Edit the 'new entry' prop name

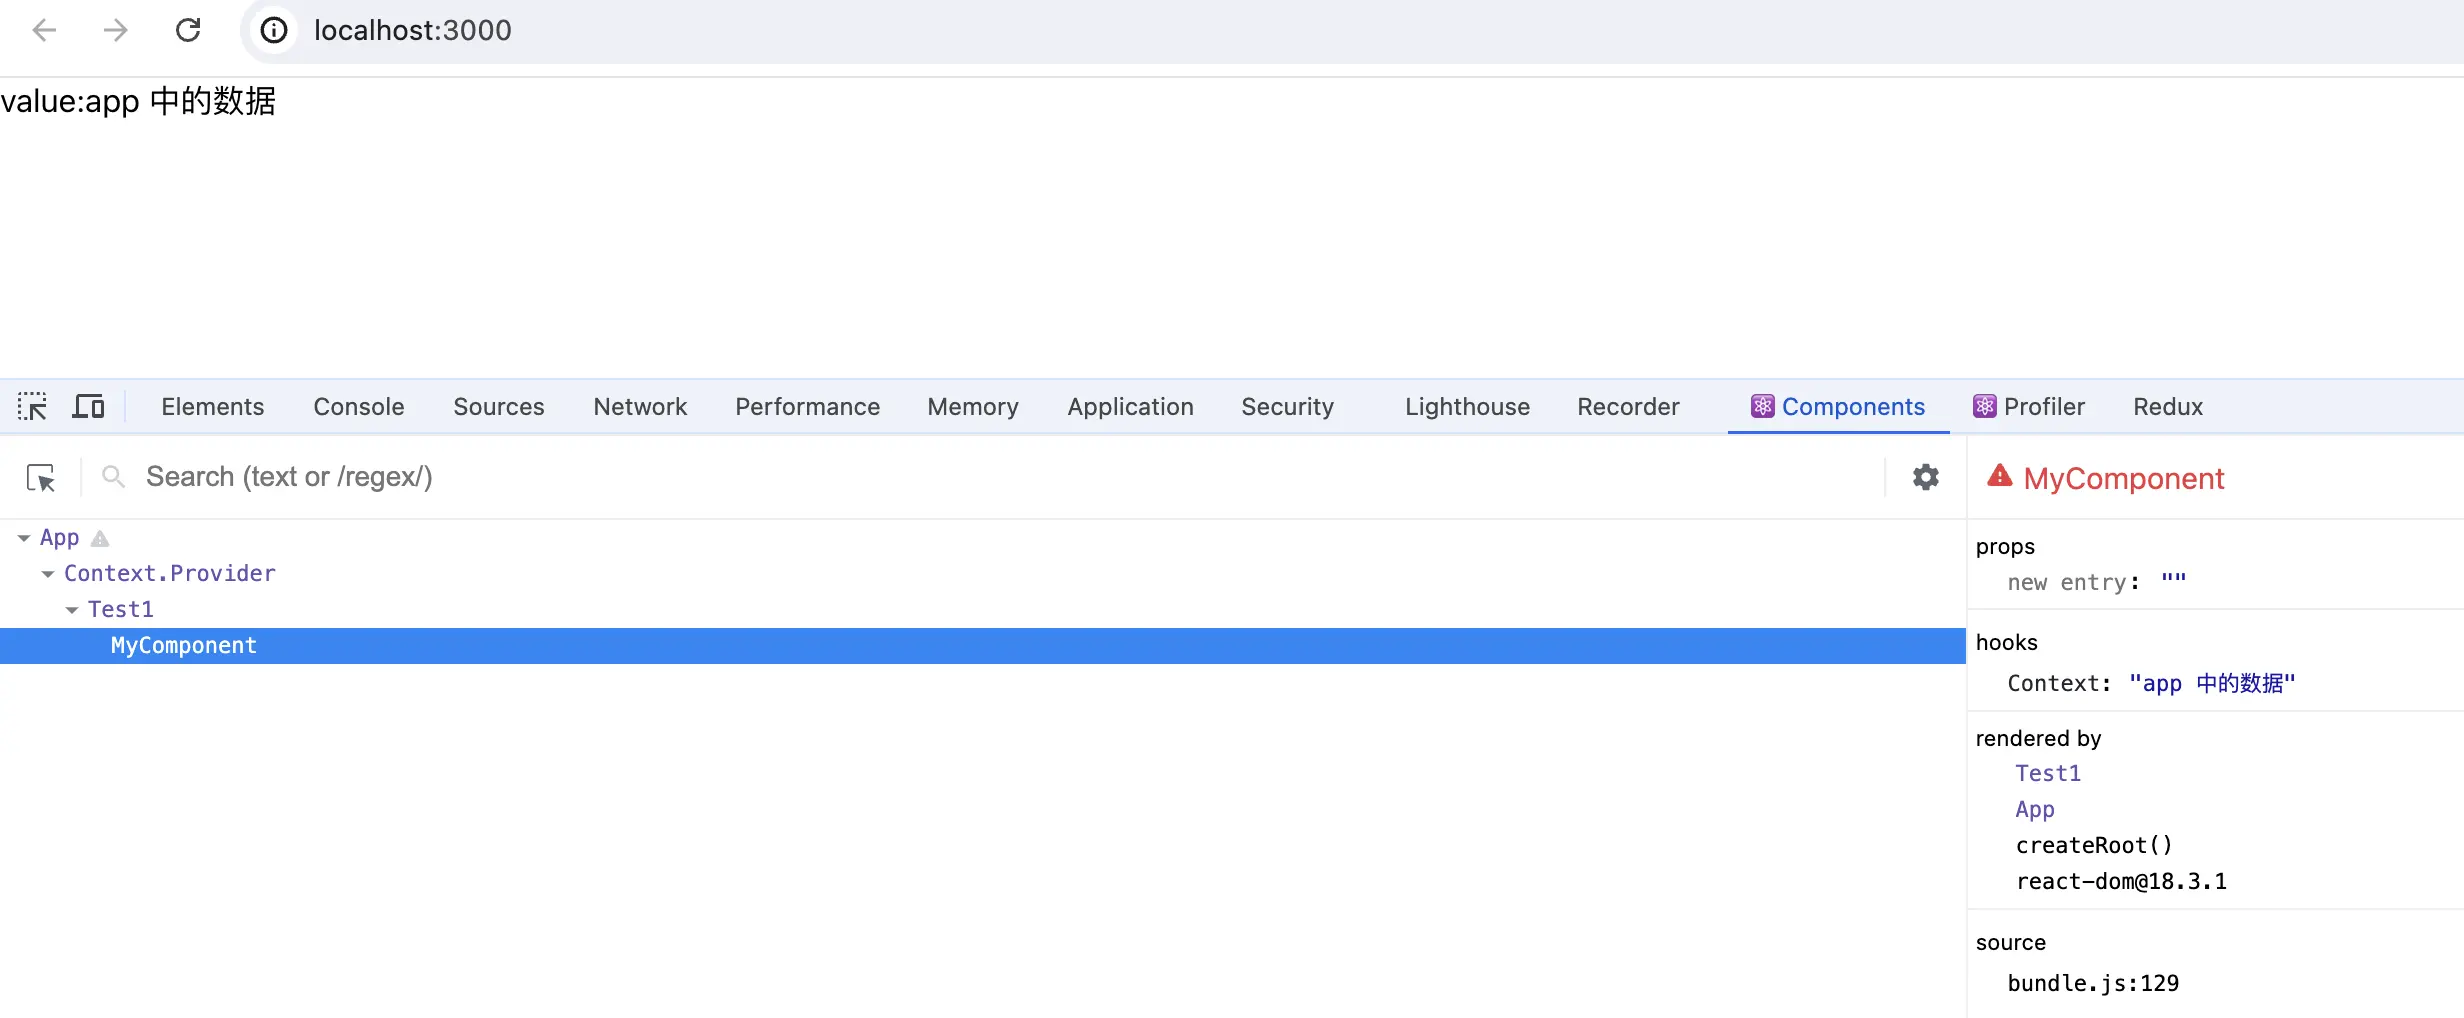(x=2066, y=582)
